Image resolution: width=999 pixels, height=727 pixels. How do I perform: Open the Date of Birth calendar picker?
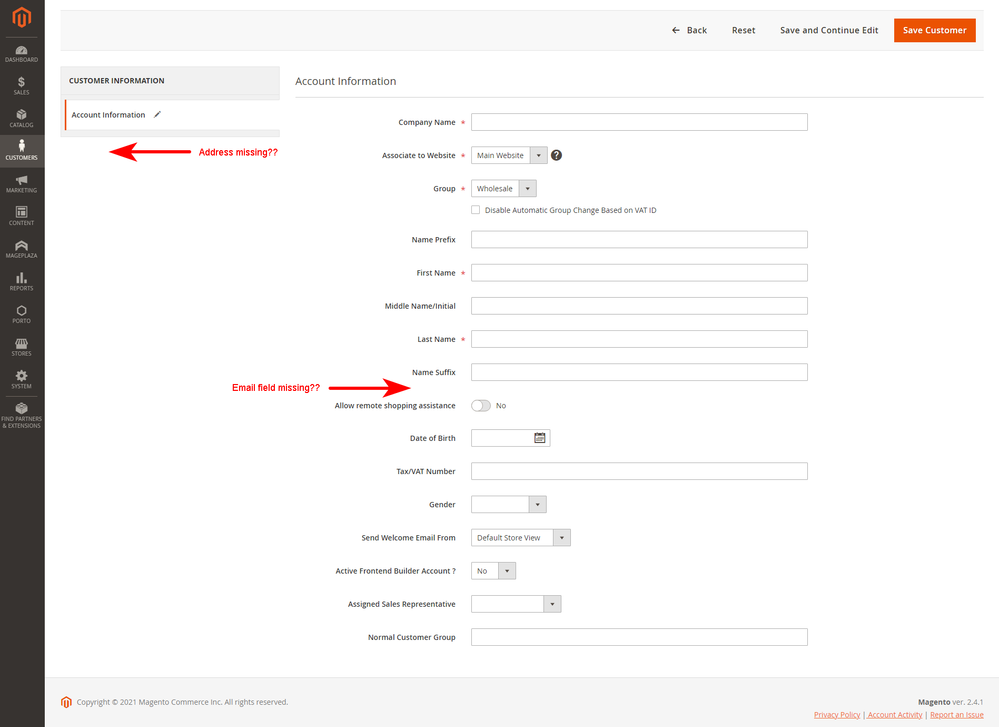[x=540, y=438]
